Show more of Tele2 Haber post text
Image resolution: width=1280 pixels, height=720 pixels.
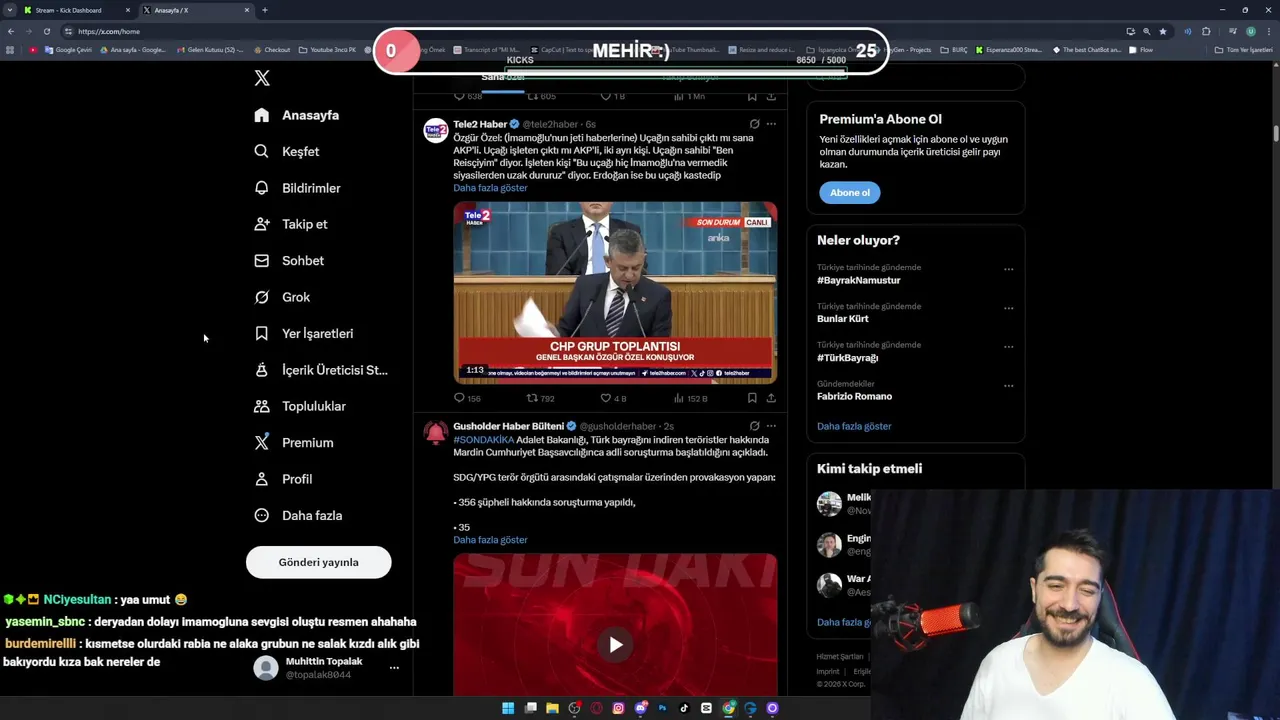click(490, 188)
